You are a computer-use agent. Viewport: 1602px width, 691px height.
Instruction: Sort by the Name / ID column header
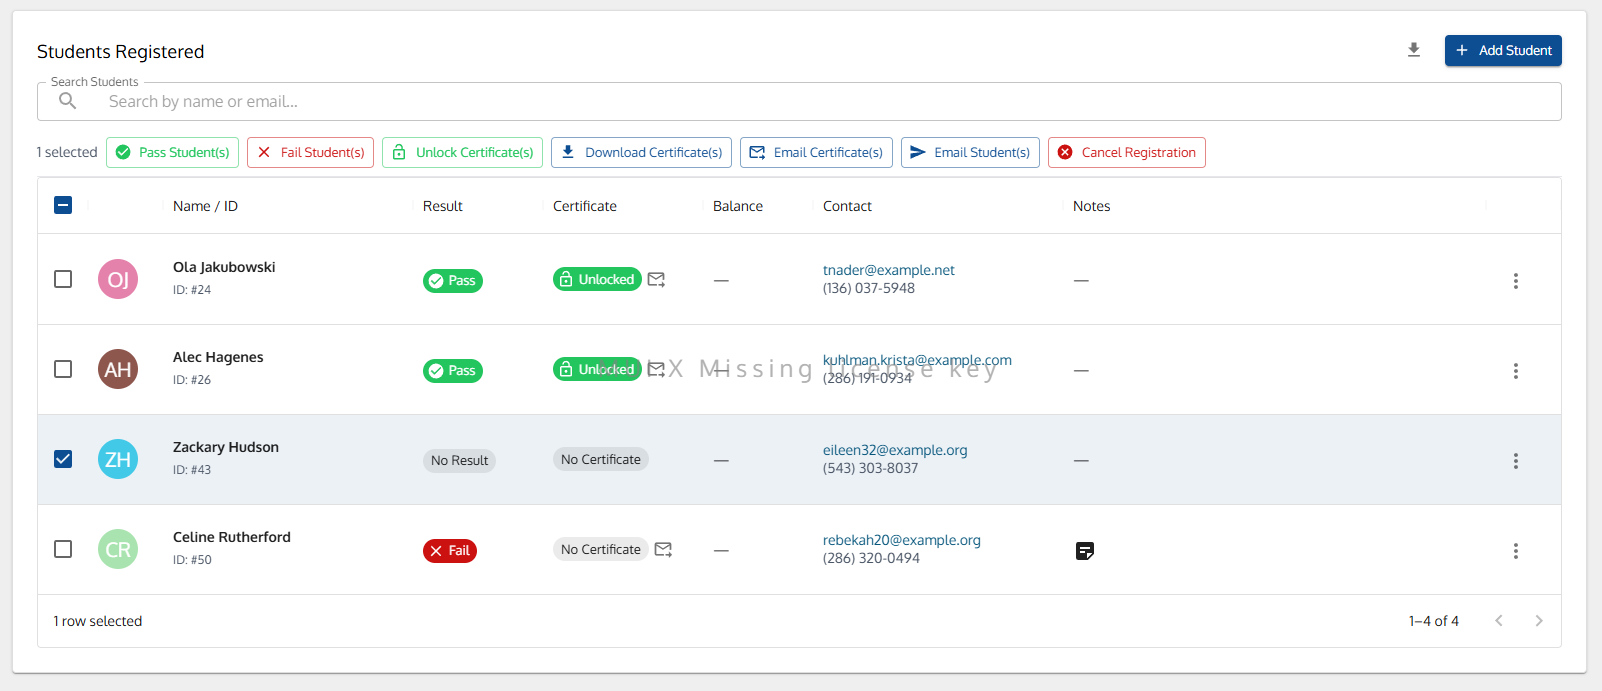(205, 206)
